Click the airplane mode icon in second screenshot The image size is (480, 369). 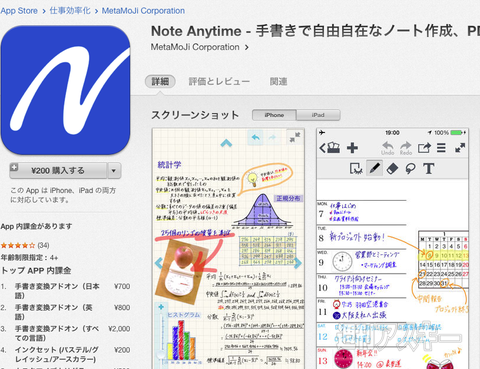click(322, 133)
